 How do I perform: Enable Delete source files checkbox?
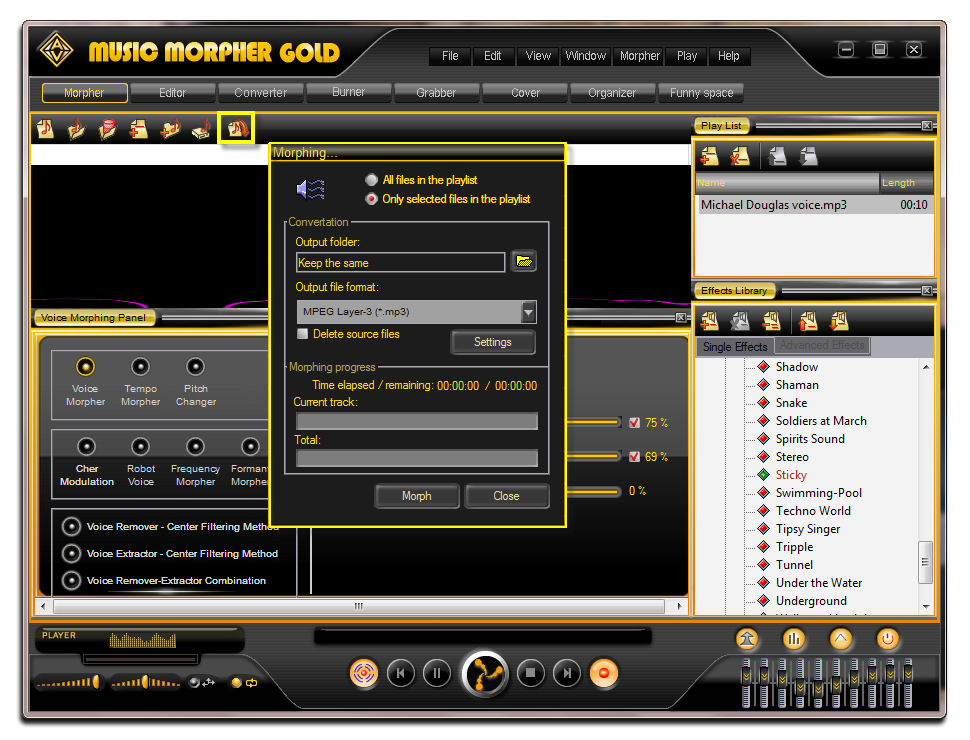coord(303,334)
